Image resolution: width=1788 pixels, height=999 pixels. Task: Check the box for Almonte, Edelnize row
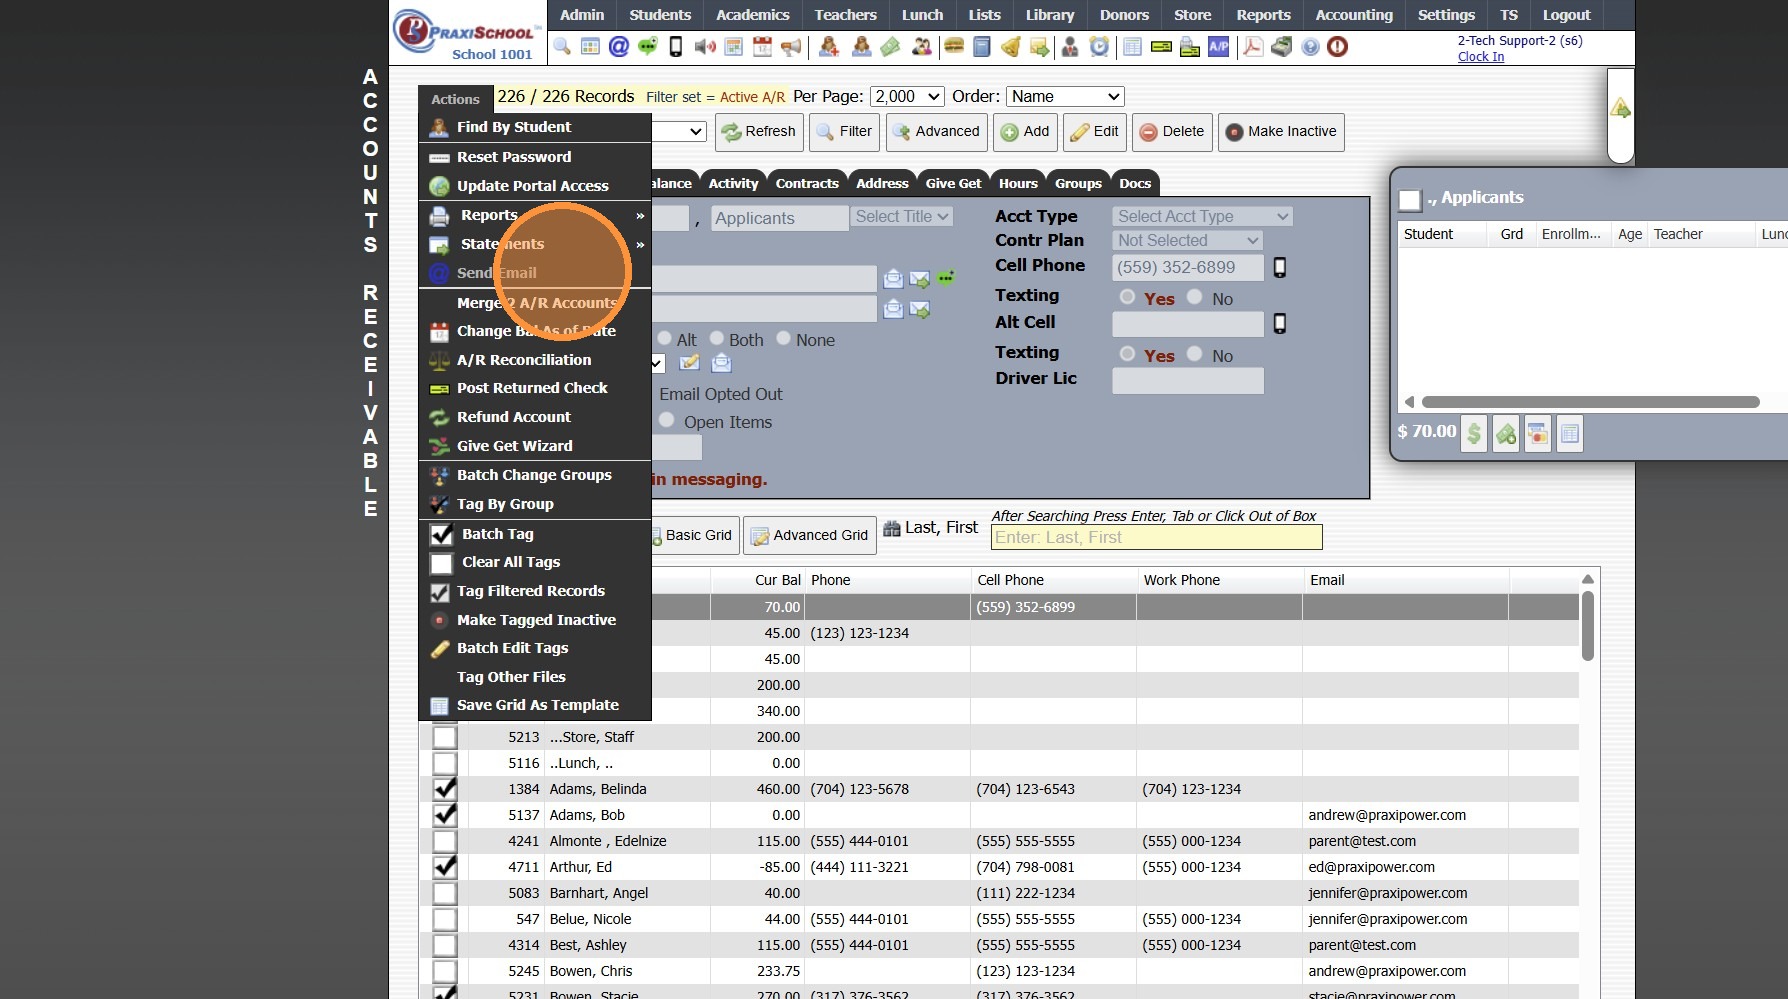[x=444, y=841]
